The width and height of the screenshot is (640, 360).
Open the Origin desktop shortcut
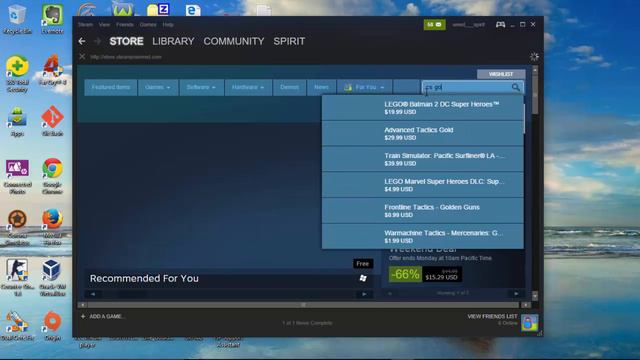pyautogui.click(x=52, y=326)
